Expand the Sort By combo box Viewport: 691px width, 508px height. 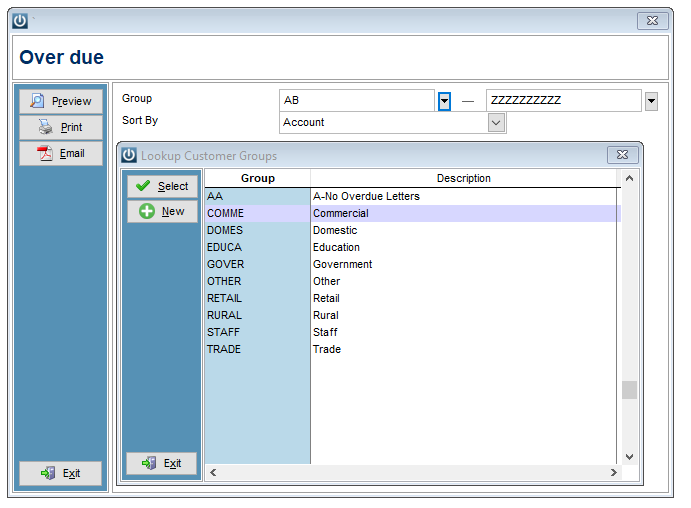pyautogui.click(x=496, y=122)
